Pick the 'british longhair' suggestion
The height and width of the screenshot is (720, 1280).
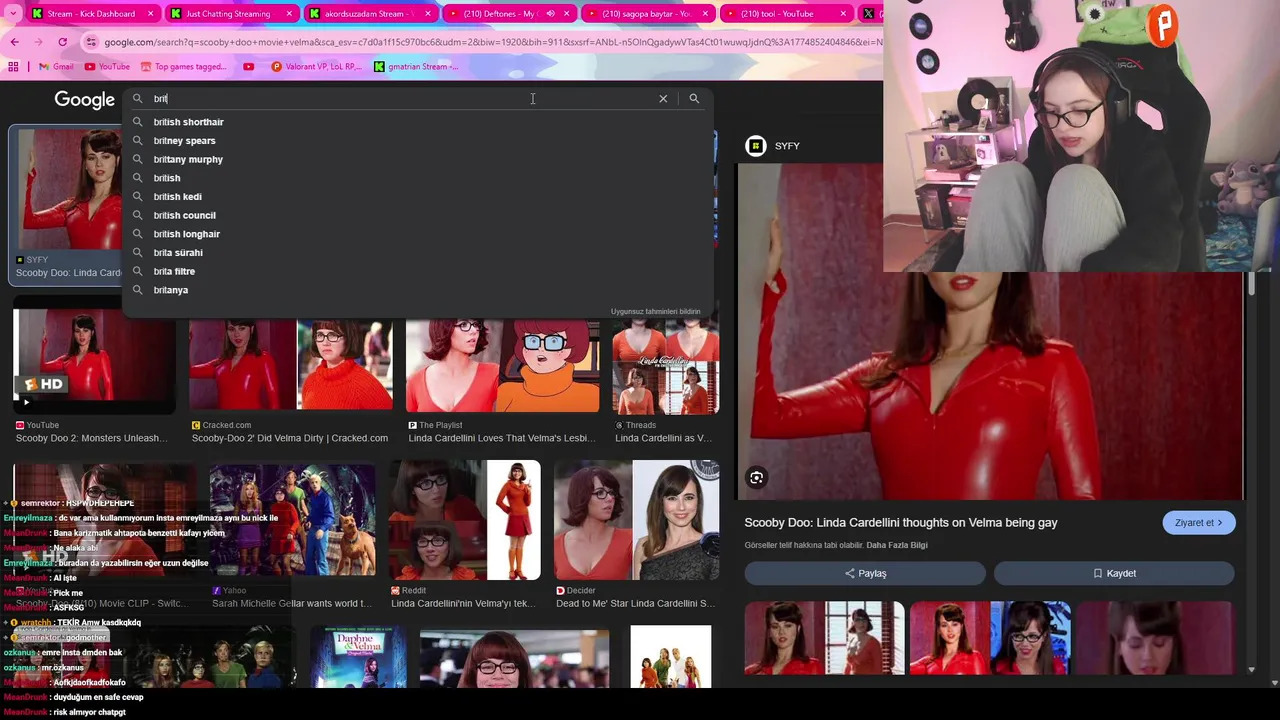(x=418, y=234)
